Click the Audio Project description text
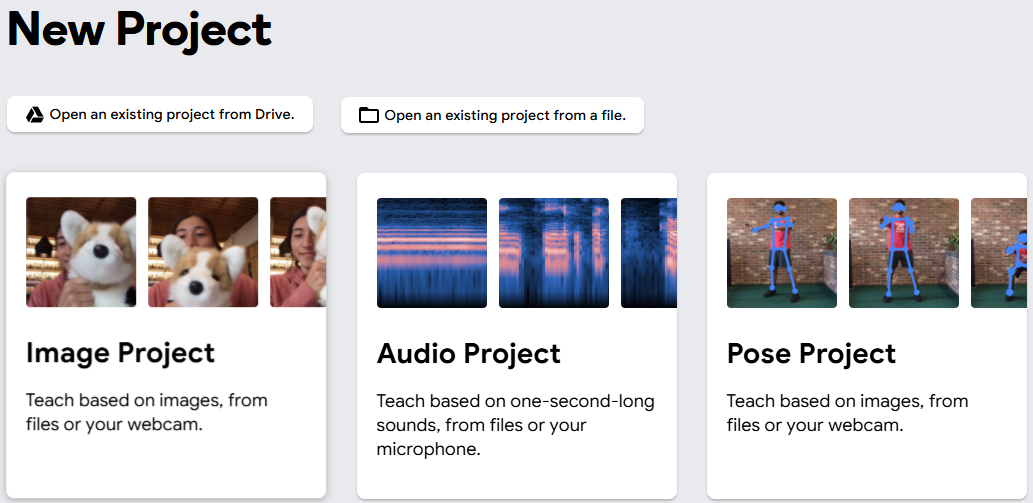The image size is (1033, 503). pos(515,425)
